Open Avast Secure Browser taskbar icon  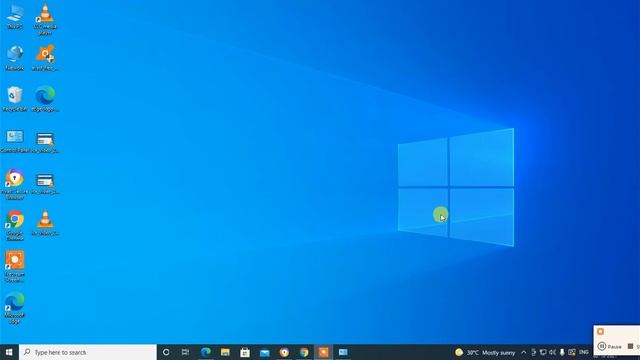284,352
